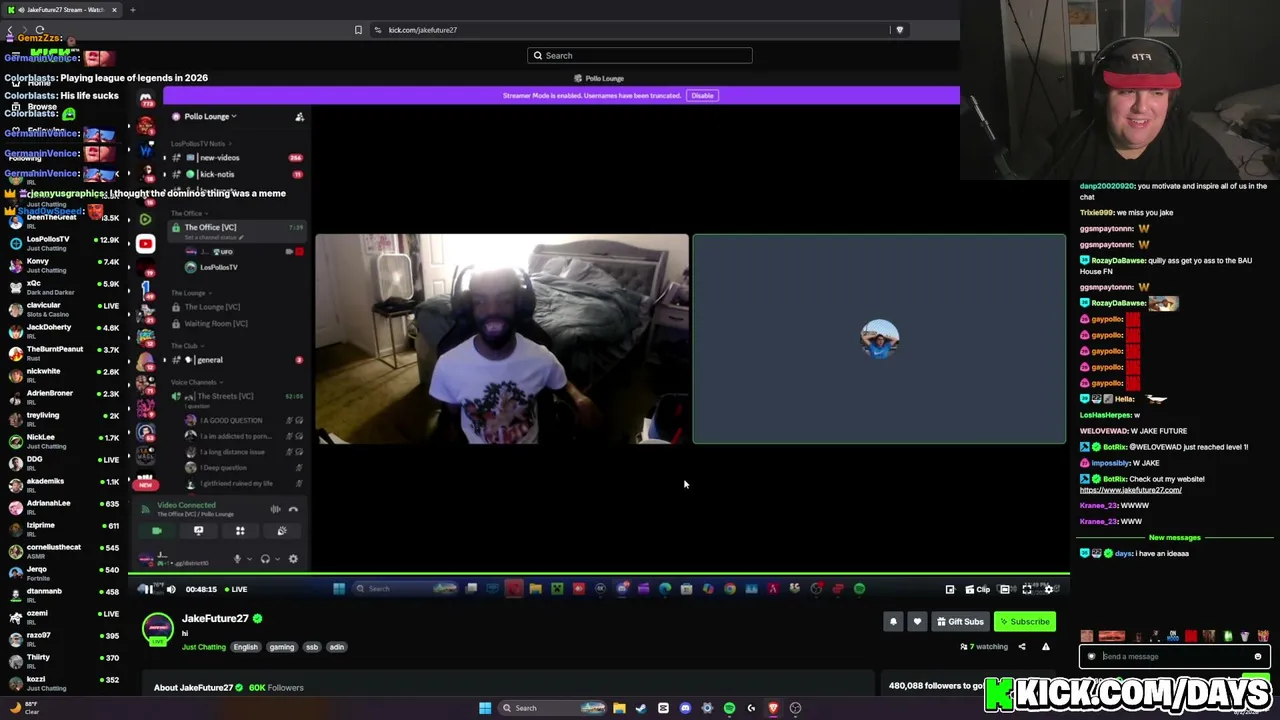The image size is (1280, 720).
Task: Clip the stream using the Clip button
Action: click(x=977, y=589)
